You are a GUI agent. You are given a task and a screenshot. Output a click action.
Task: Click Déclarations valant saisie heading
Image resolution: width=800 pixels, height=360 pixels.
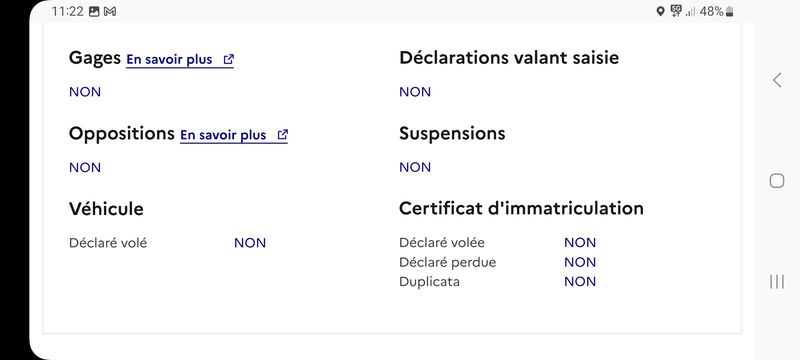coord(509,58)
